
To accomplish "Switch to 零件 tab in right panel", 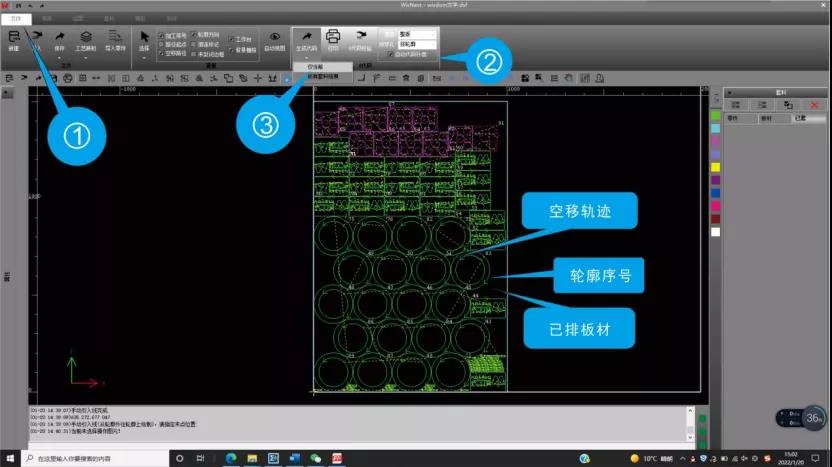I will click(x=741, y=118).
